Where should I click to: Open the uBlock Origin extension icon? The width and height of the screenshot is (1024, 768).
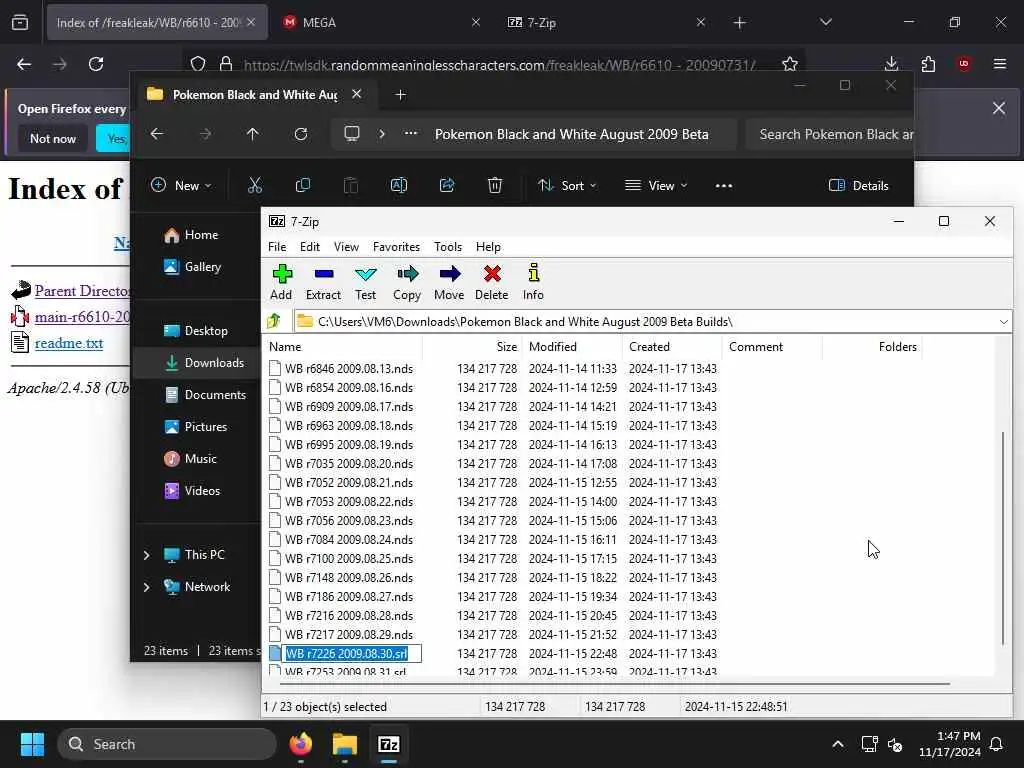click(x=964, y=64)
